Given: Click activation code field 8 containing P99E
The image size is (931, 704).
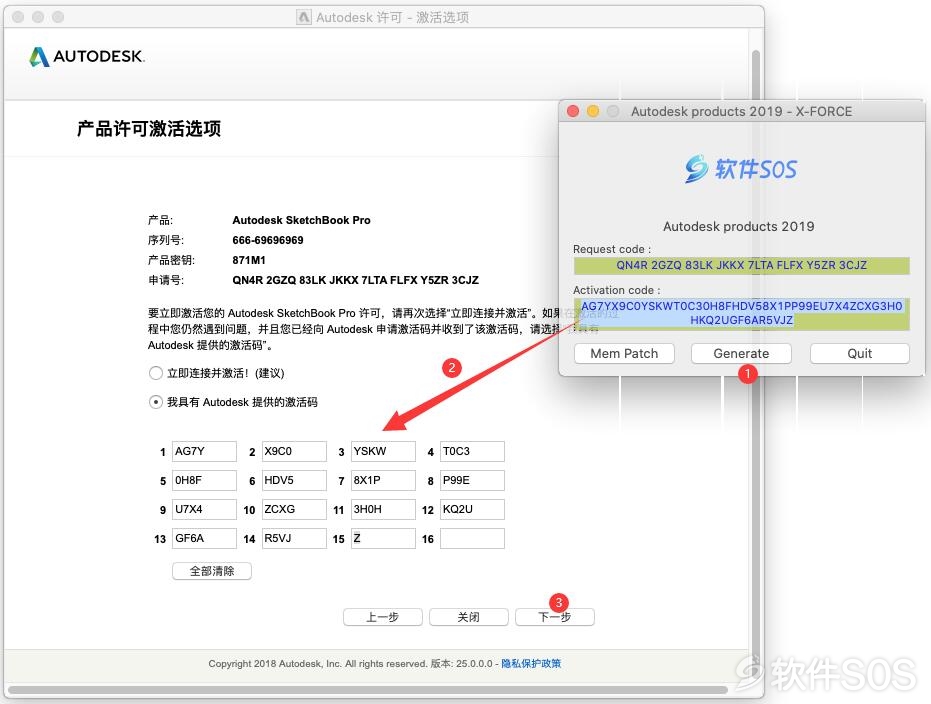Looking at the screenshot, I should pos(472,480).
